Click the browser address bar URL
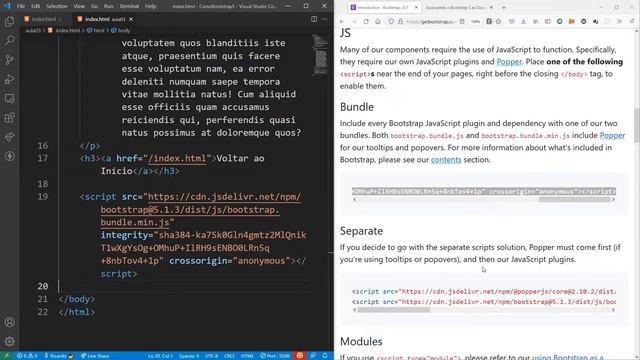The height and width of the screenshot is (360, 640). [x=431, y=22]
